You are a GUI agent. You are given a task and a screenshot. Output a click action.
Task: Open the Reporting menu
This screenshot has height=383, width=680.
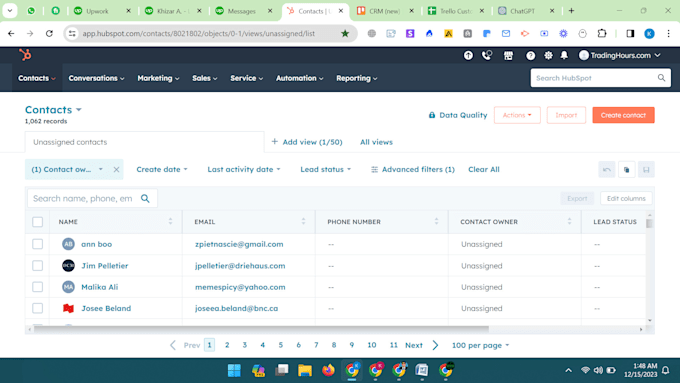pos(356,78)
